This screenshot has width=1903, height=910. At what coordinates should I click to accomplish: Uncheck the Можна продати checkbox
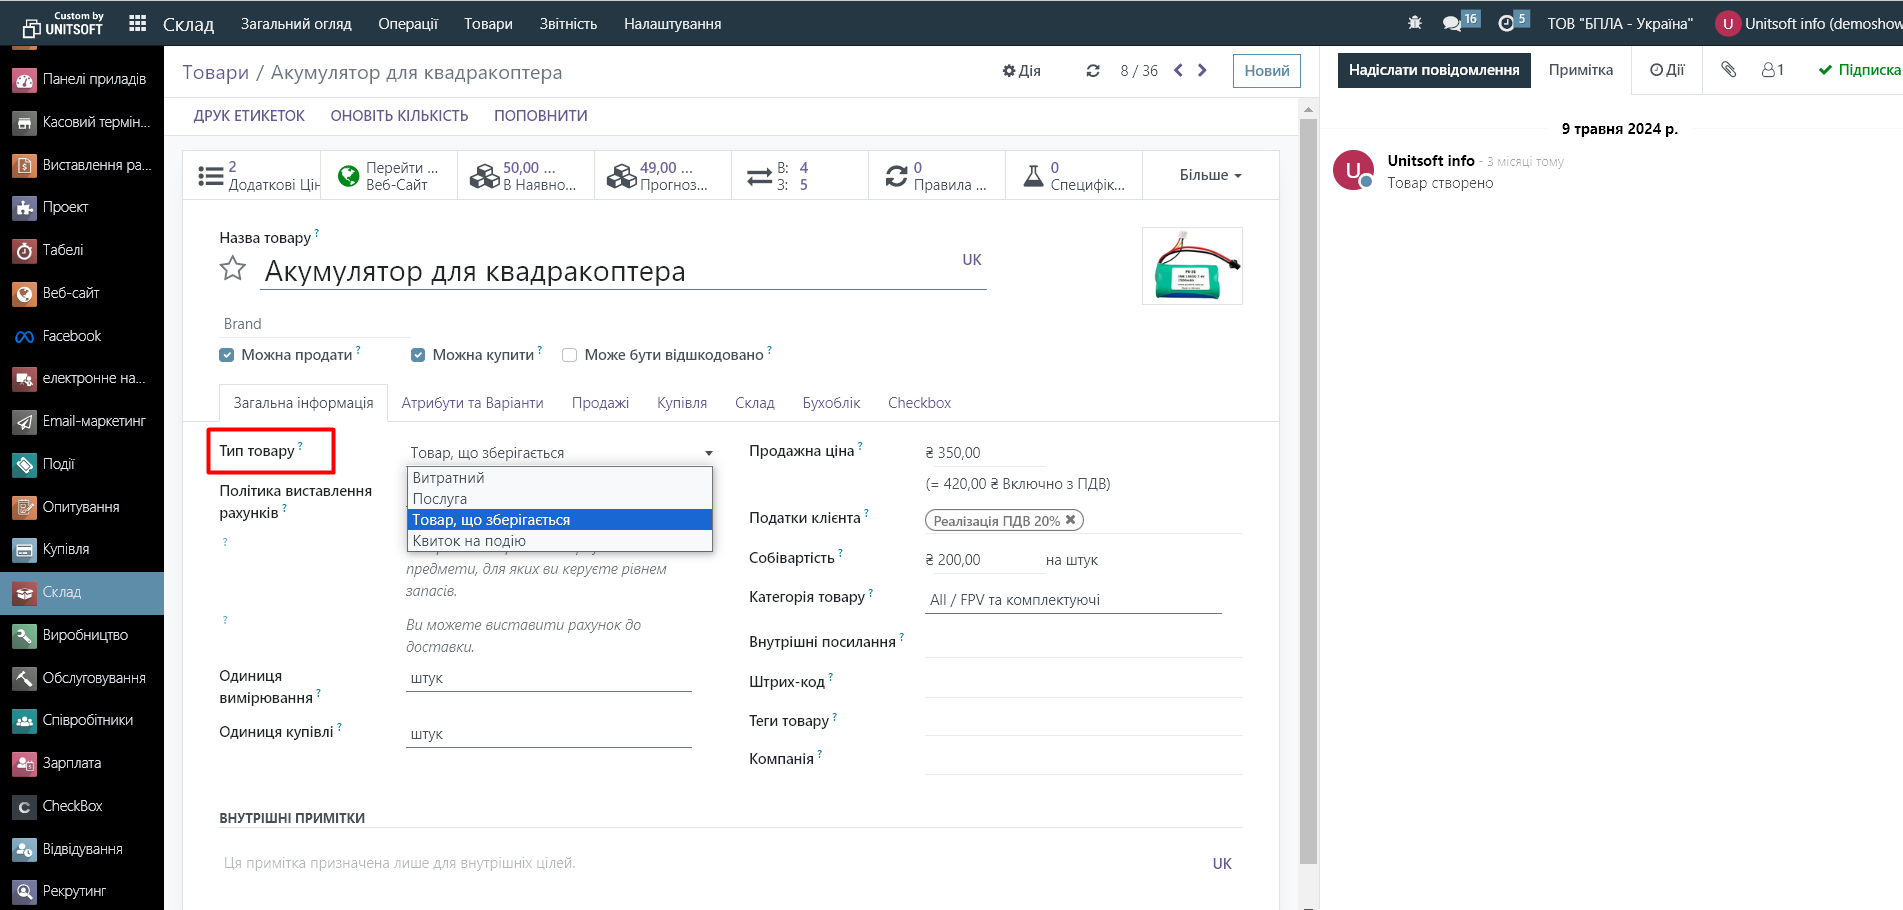coord(227,355)
